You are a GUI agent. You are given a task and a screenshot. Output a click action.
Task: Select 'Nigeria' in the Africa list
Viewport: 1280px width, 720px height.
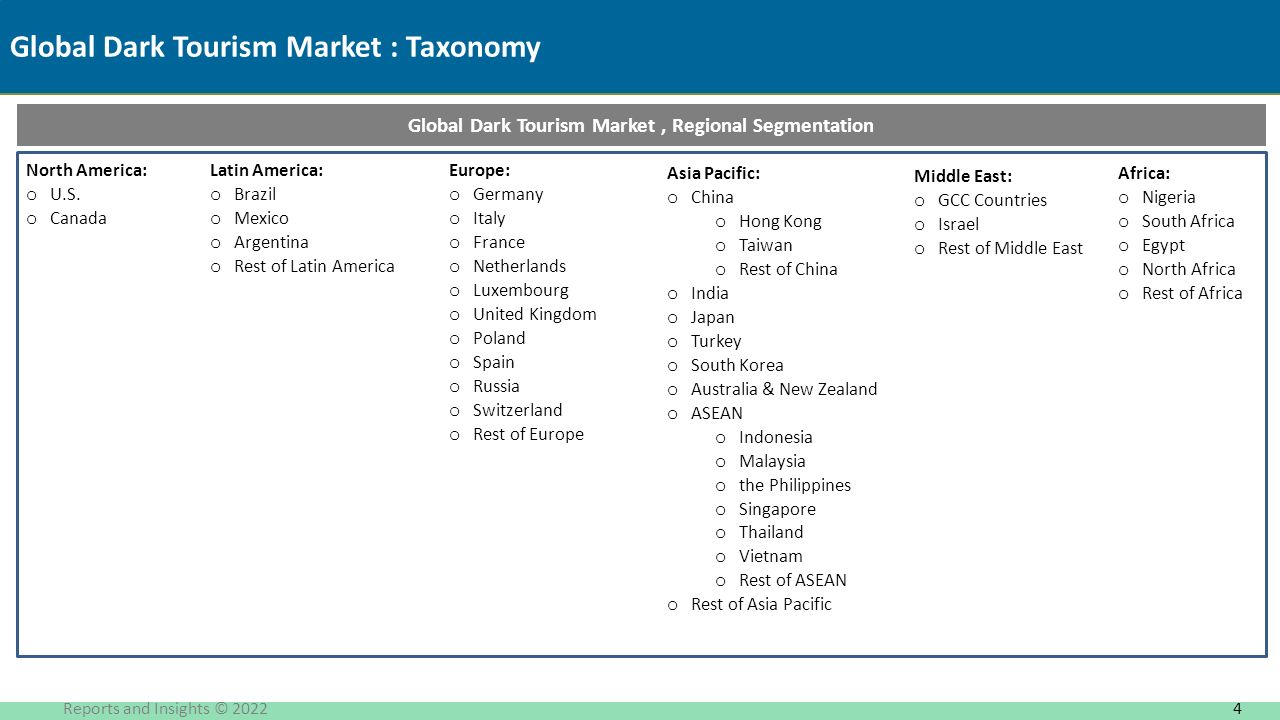[1169, 197]
